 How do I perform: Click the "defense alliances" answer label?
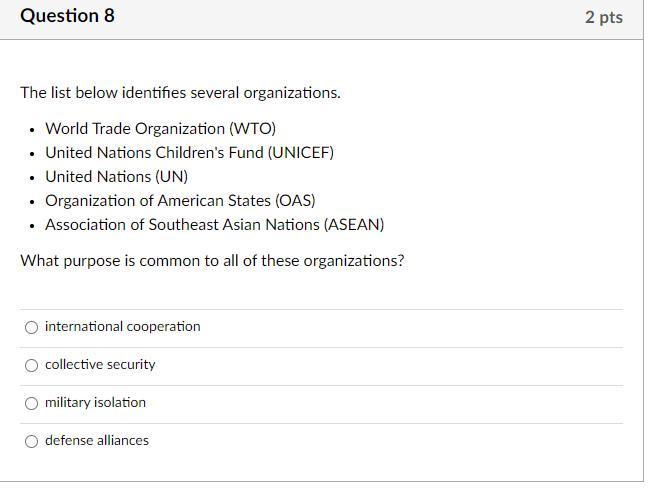97,441
